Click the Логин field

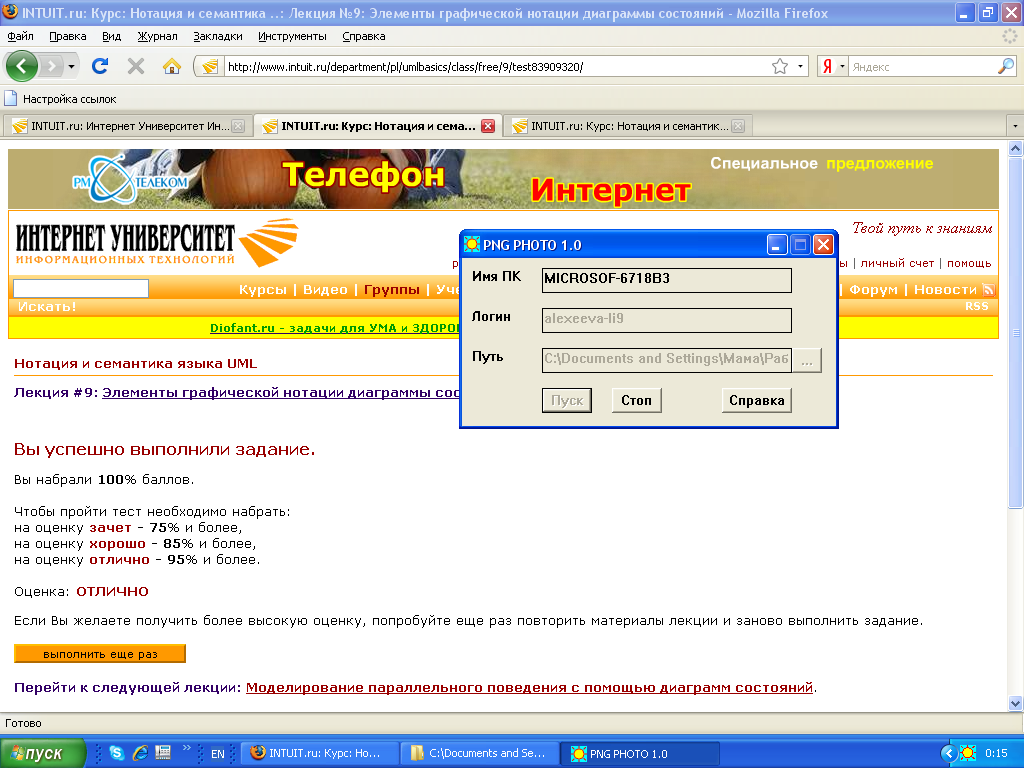tap(667, 320)
